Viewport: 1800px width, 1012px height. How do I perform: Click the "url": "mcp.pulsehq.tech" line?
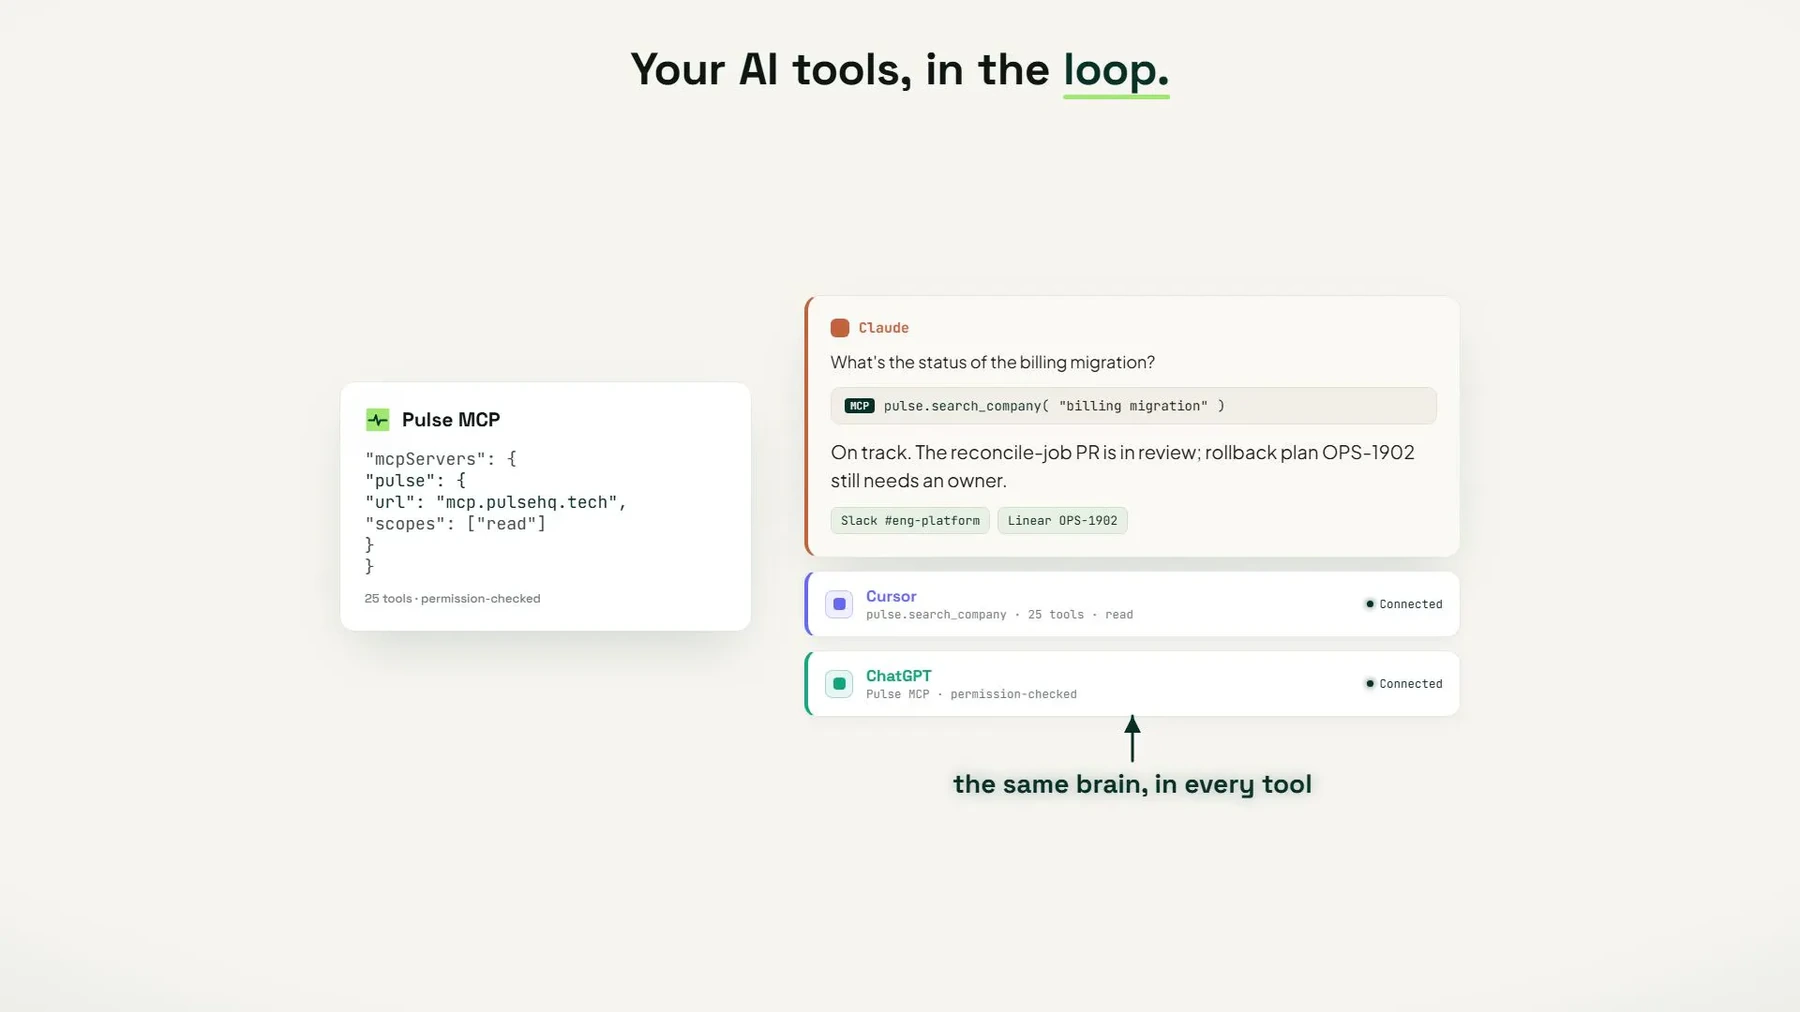click(x=496, y=502)
